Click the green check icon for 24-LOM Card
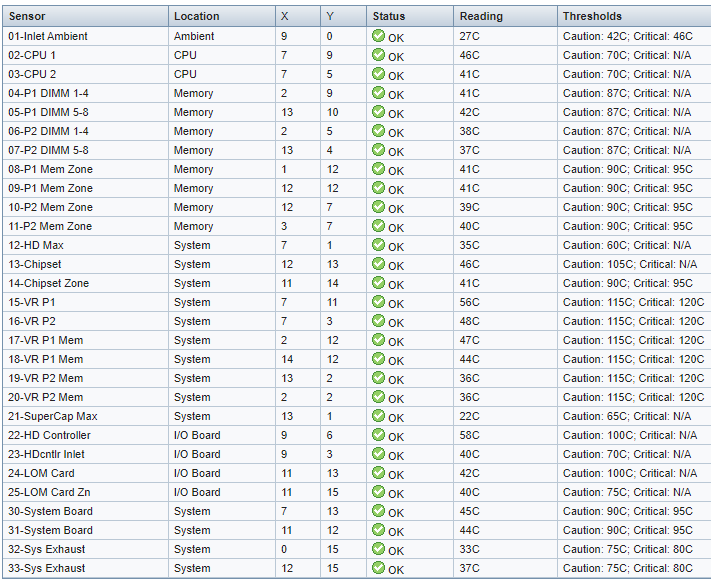 pos(378,473)
